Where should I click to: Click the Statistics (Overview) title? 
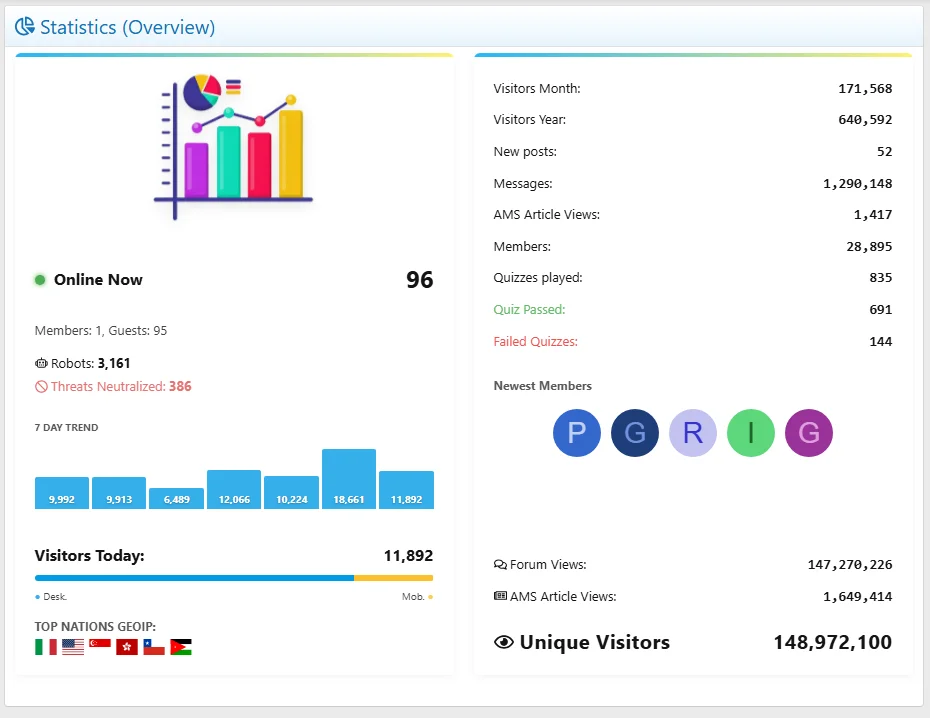(x=127, y=27)
